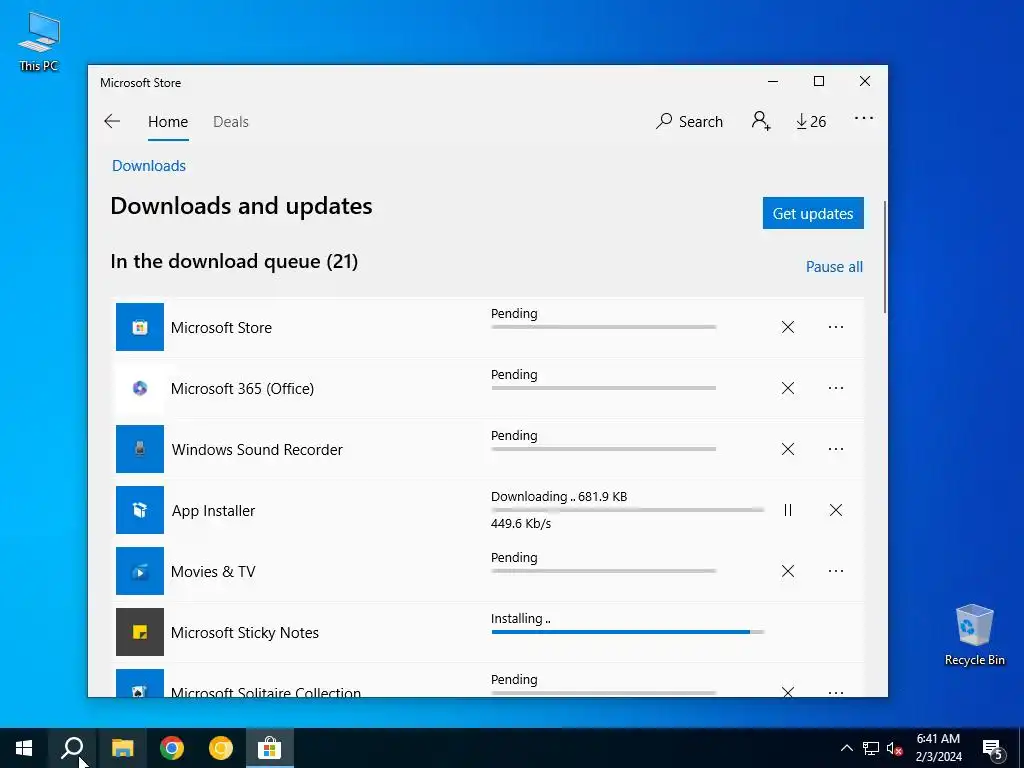Click the Pause all link

click(834, 266)
